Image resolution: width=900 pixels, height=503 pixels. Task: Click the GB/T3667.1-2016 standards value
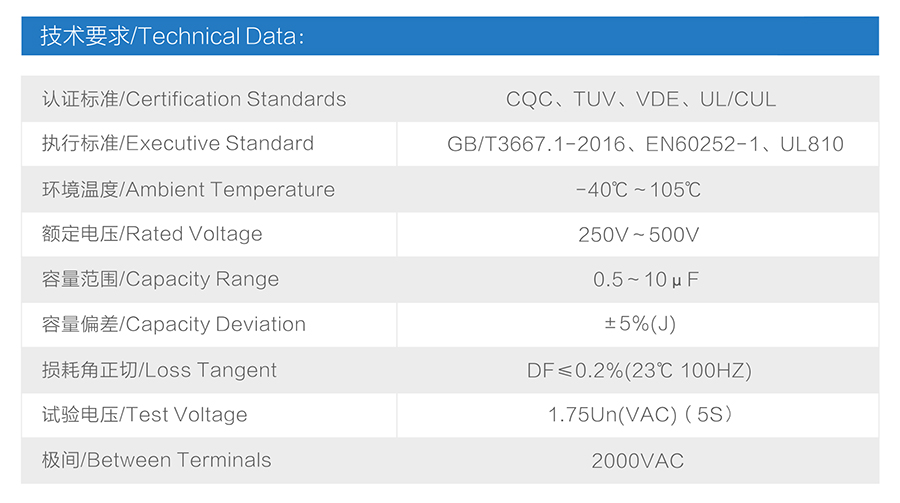tap(645, 144)
